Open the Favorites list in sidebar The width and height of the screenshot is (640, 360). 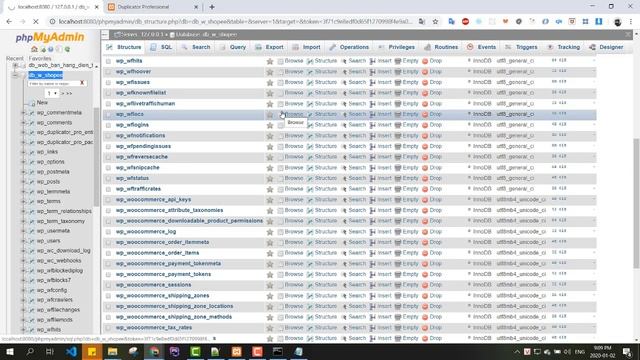[40, 58]
